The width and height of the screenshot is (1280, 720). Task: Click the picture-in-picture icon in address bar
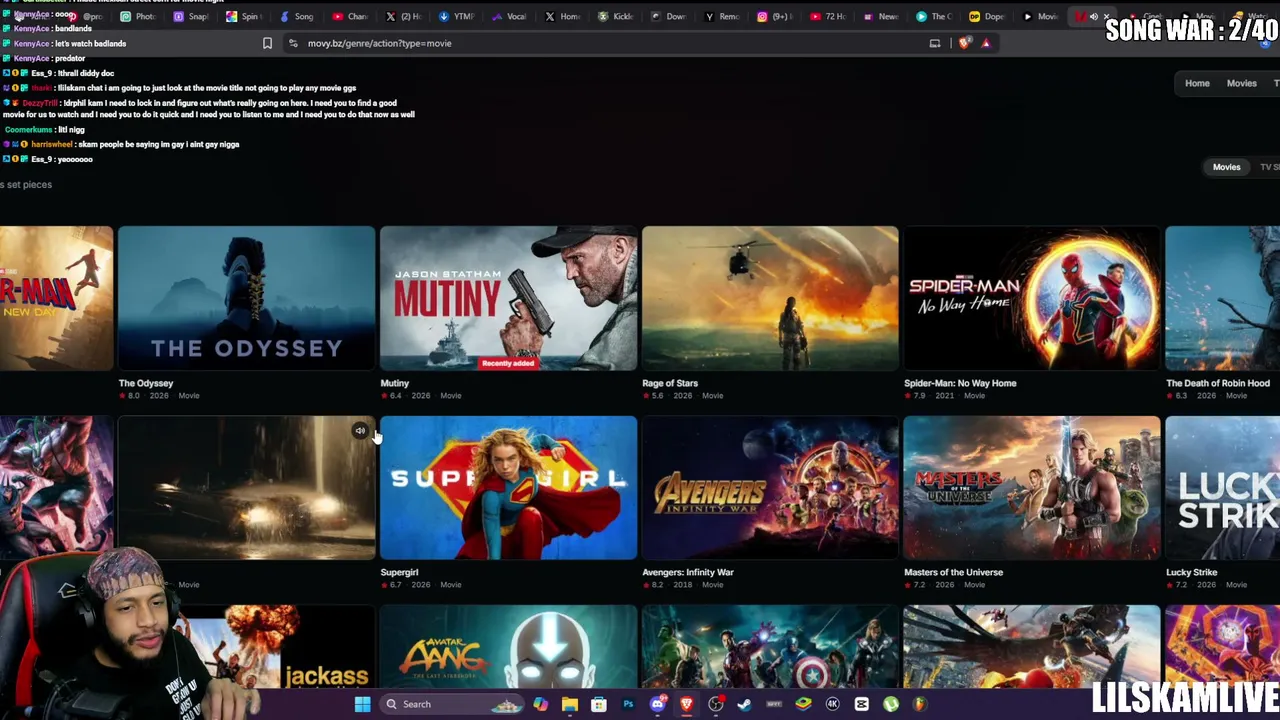935,43
